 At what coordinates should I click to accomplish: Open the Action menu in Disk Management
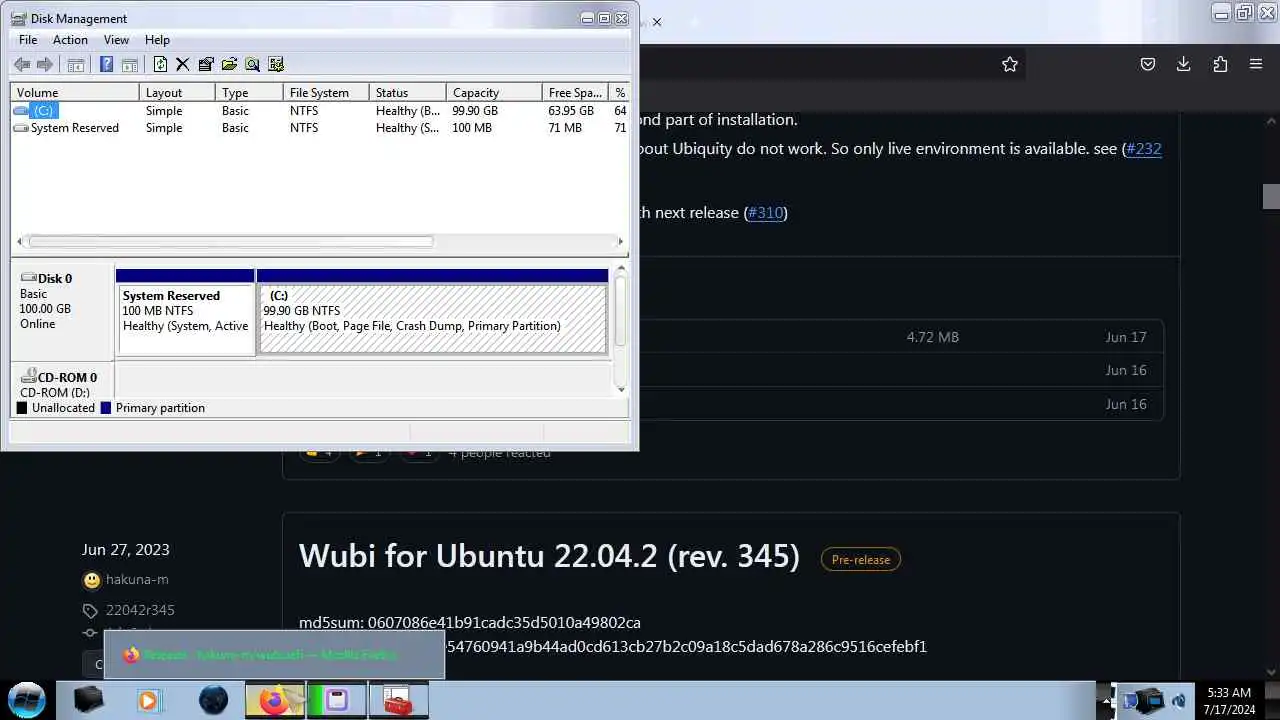(x=70, y=40)
